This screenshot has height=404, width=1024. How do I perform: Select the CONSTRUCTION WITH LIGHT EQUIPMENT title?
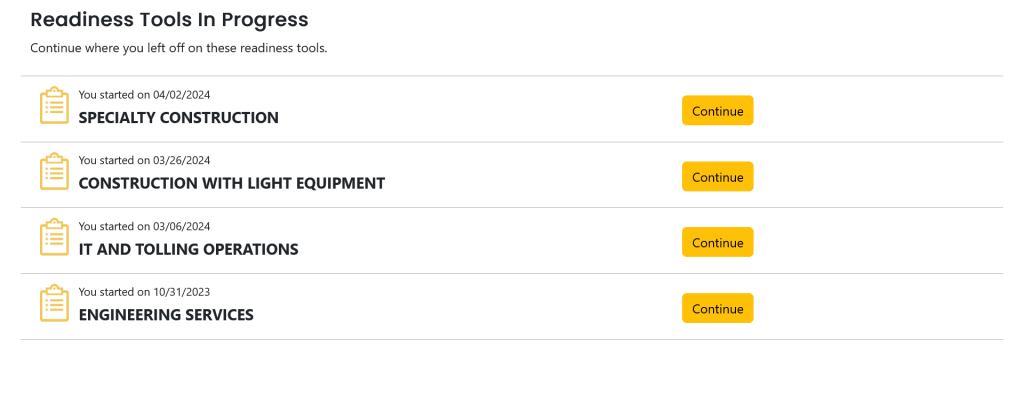click(231, 184)
